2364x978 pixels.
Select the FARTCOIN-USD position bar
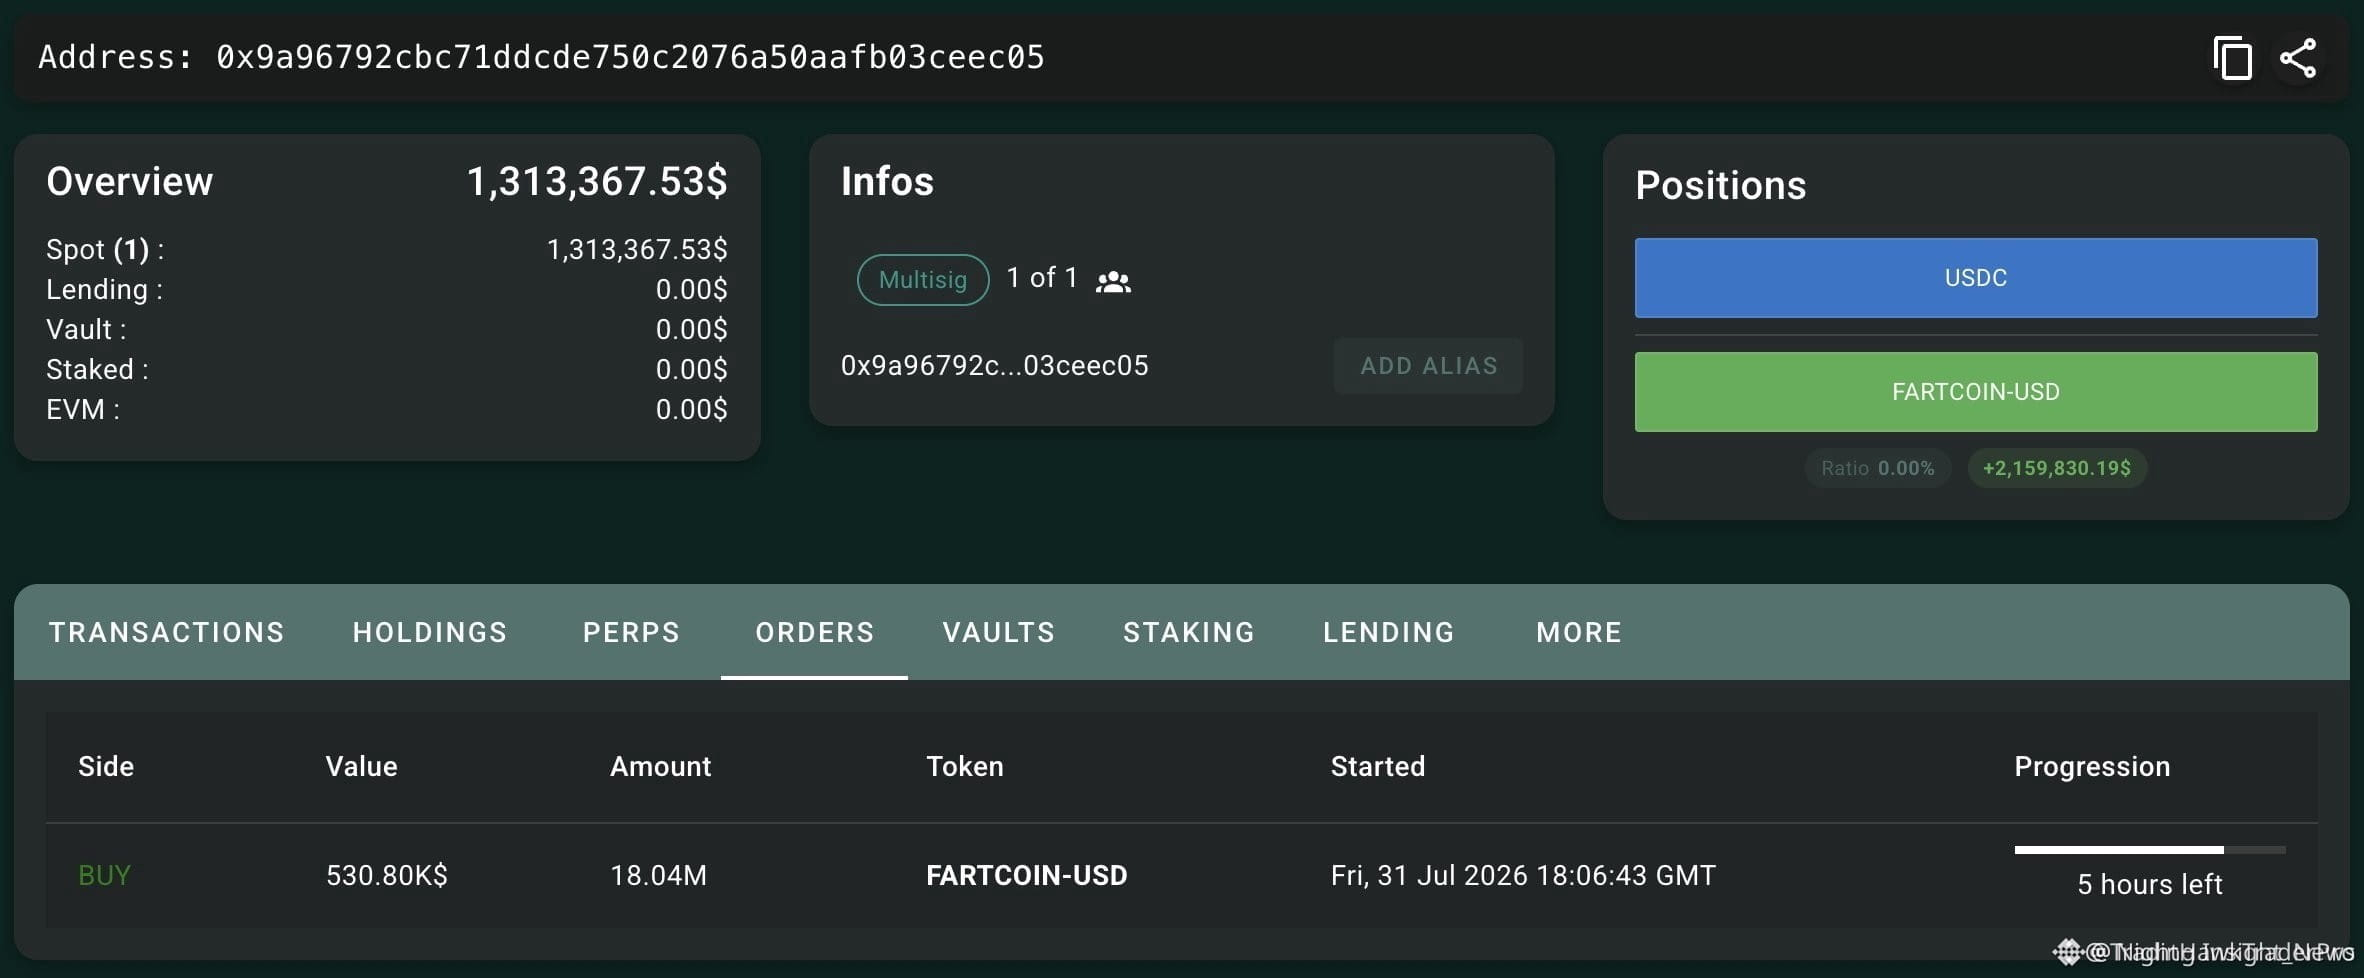tap(1976, 392)
